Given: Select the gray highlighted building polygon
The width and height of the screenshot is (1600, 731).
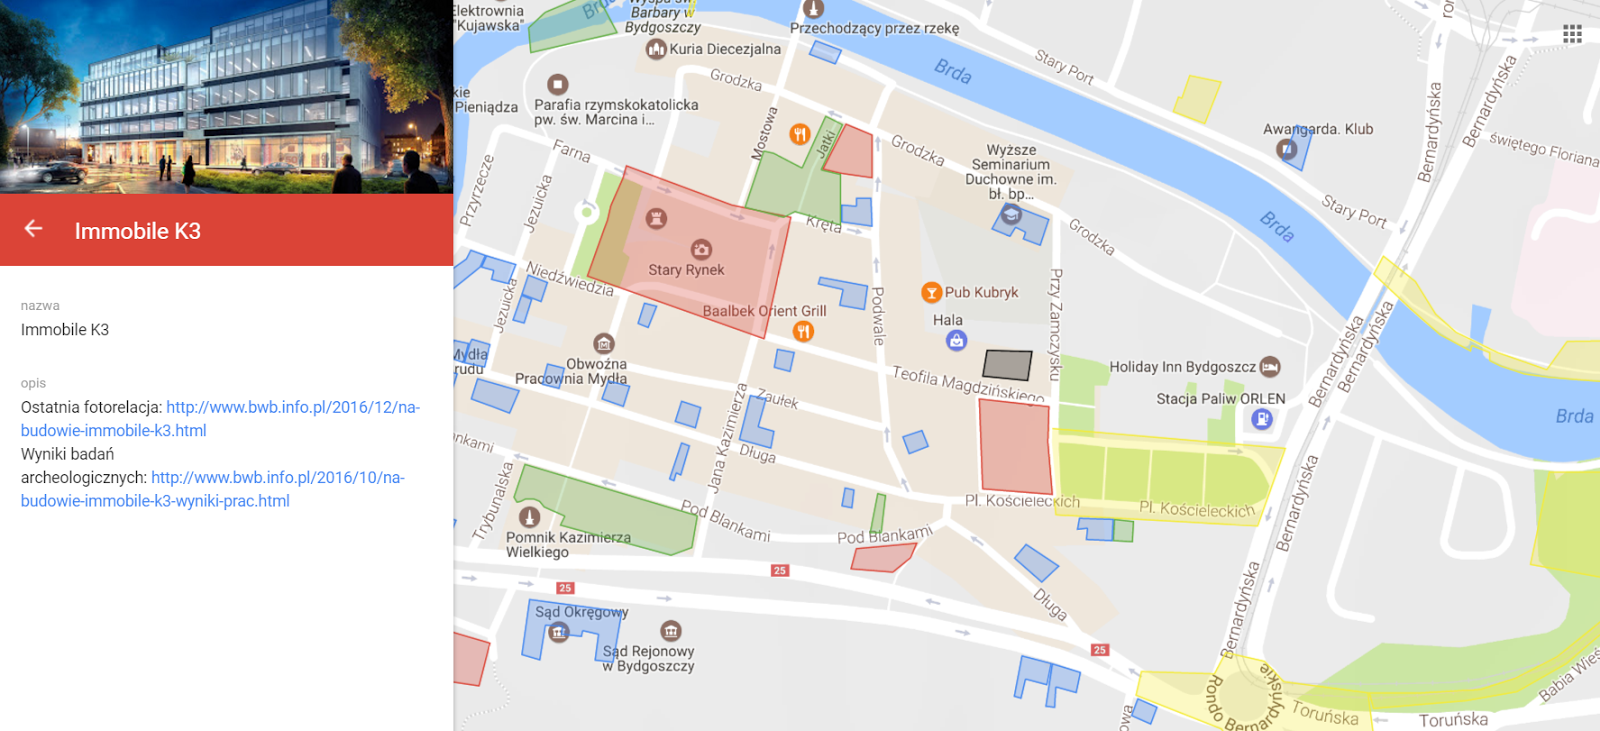Looking at the screenshot, I should tap(1008, 365).
